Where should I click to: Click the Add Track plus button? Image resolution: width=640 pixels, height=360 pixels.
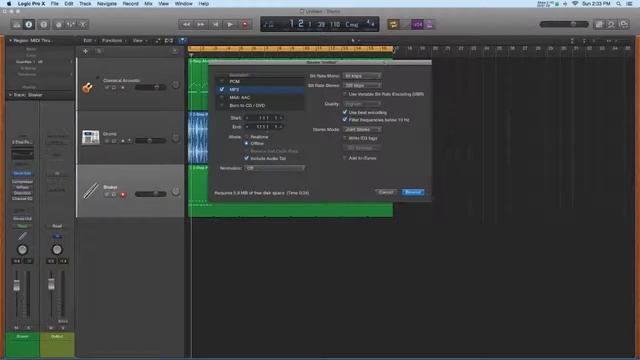tap(85, 51)
